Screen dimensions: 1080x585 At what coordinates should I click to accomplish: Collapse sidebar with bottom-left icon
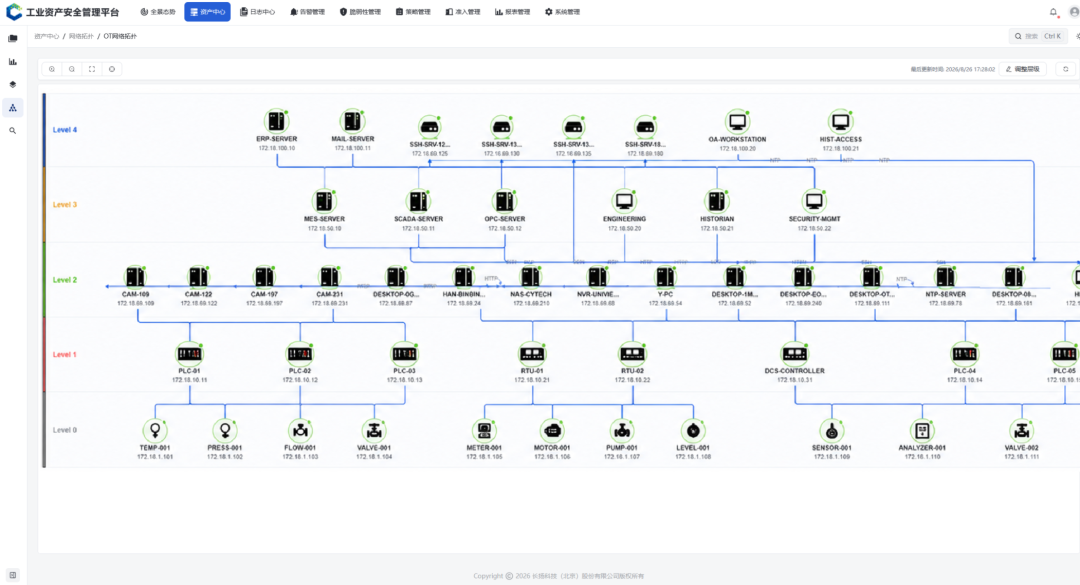point(12,575)
